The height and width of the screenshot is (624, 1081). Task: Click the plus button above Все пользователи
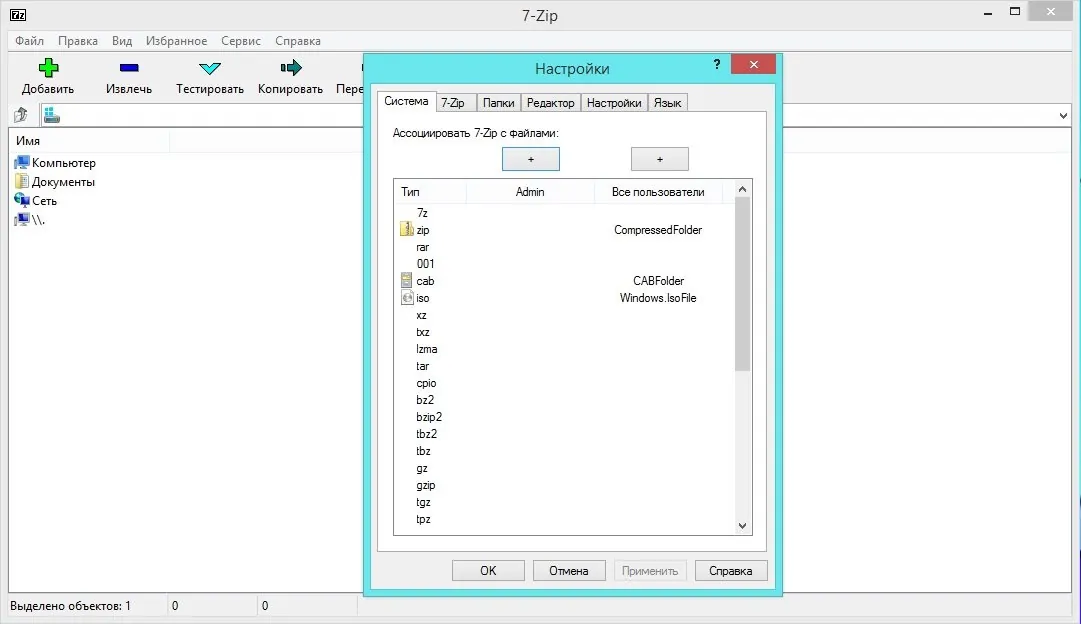pyautogui.click(x=660, y=159)
